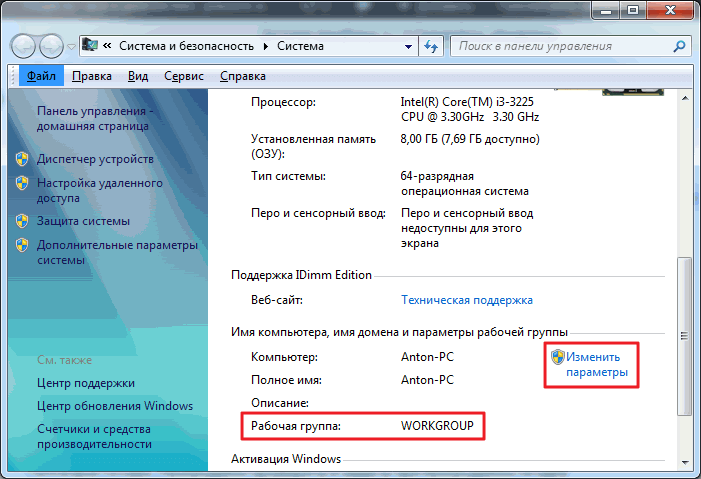The width and height of the screenshot is (701, 479).
Task: Click the 'Поддержка IDimm Edition' section header
Action: [301, 275]
